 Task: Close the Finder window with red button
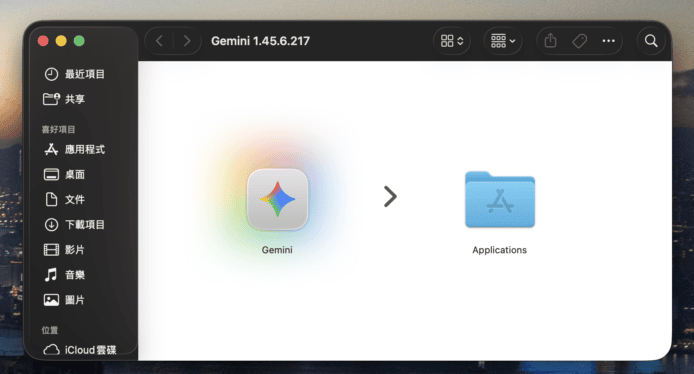43,41
